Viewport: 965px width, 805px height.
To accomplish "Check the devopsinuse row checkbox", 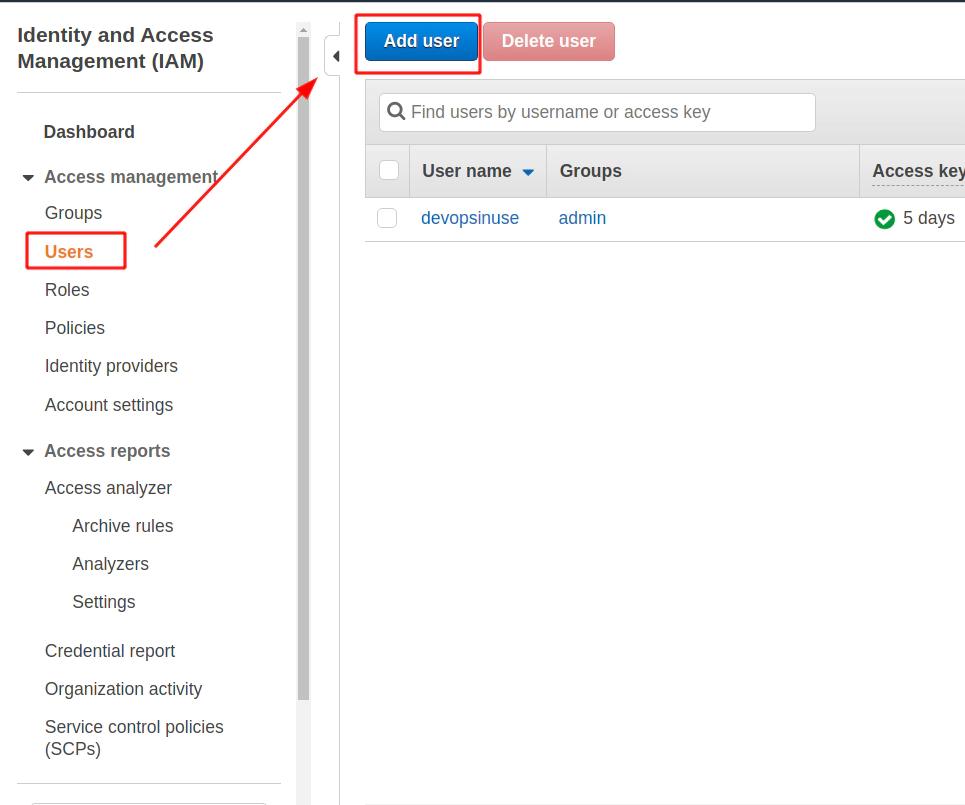I will coord(387,218).
